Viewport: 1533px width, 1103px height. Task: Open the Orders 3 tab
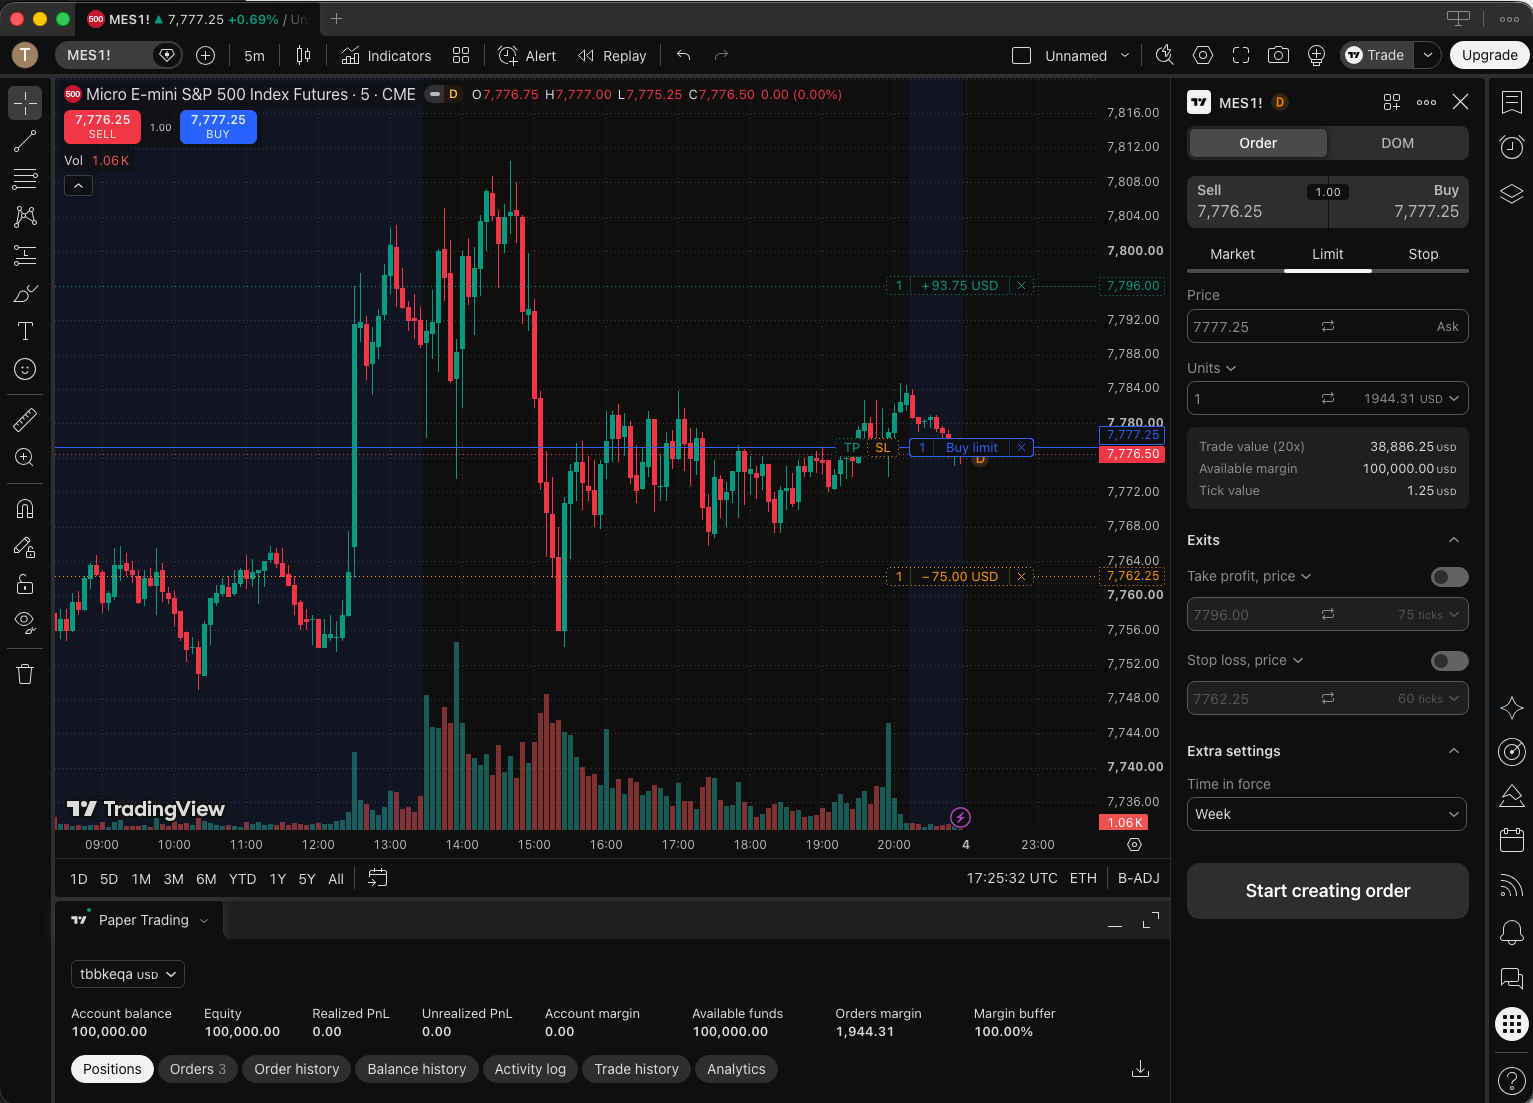(198, 1069)
